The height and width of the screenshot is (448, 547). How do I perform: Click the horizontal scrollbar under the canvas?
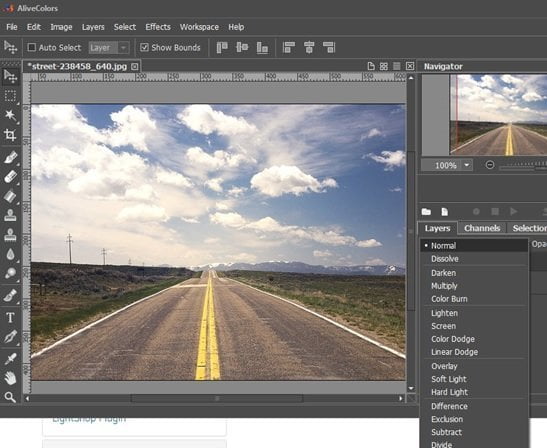216,398
